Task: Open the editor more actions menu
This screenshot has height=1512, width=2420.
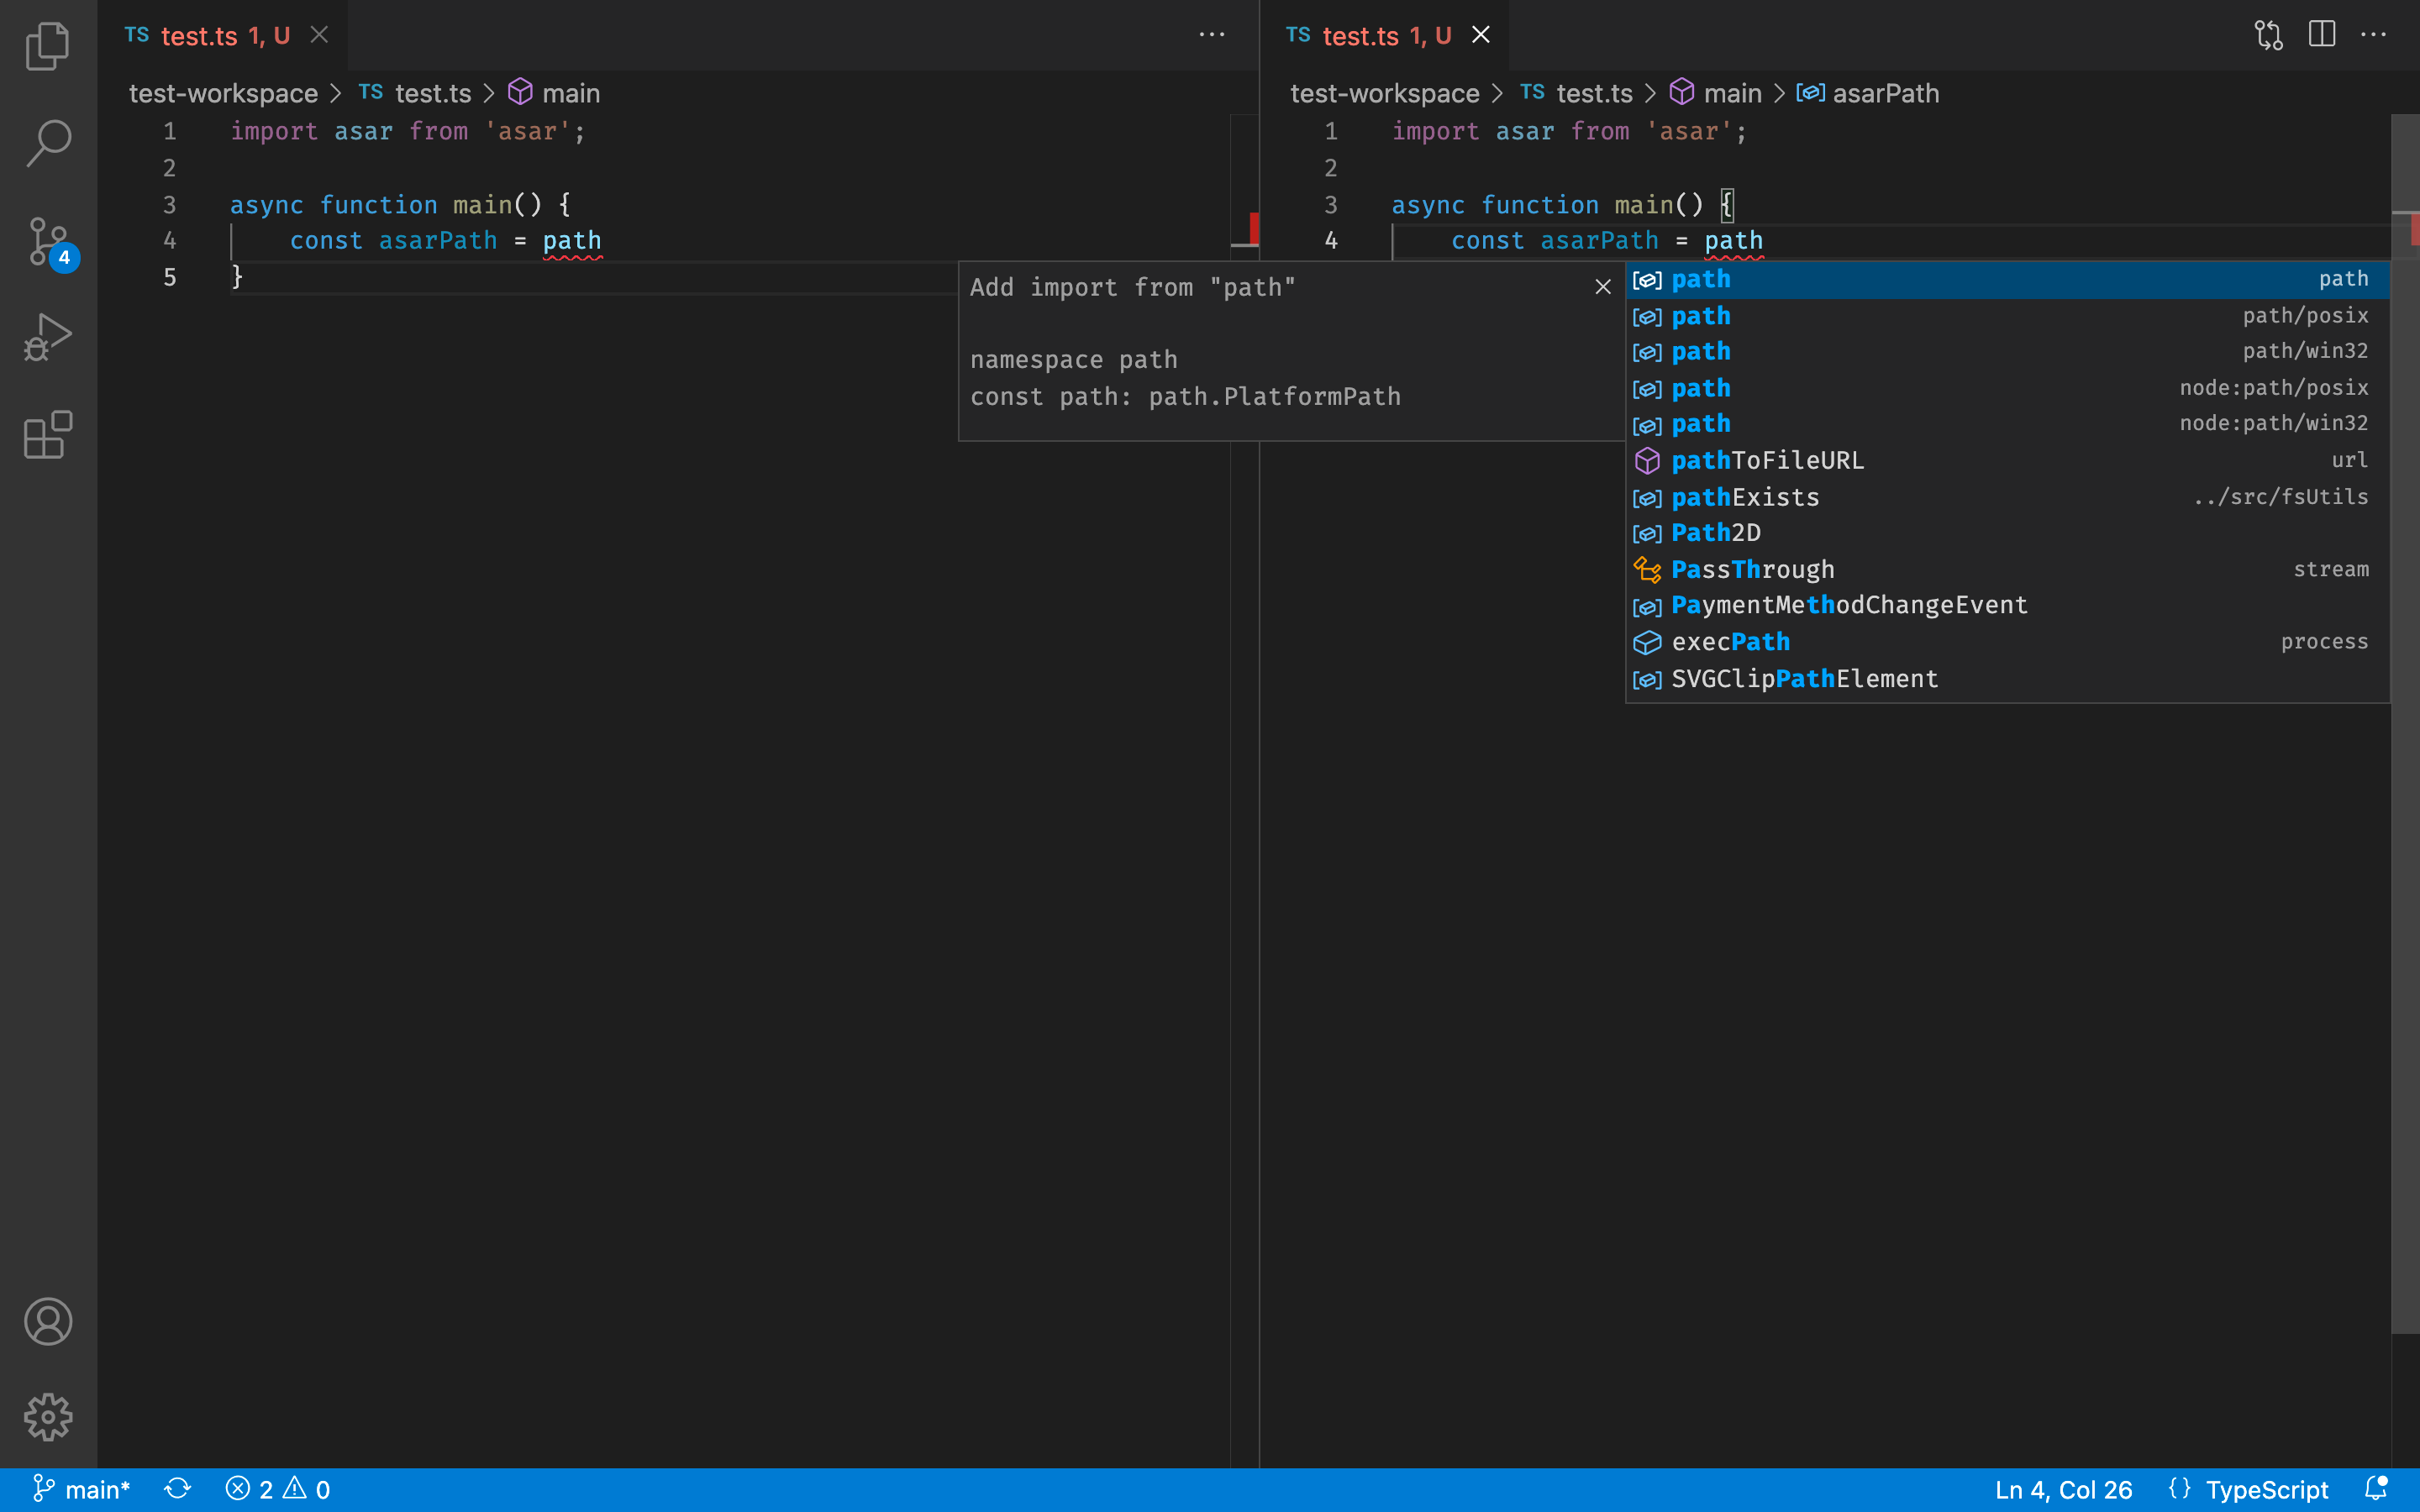Action: (x=2375, y=34)
